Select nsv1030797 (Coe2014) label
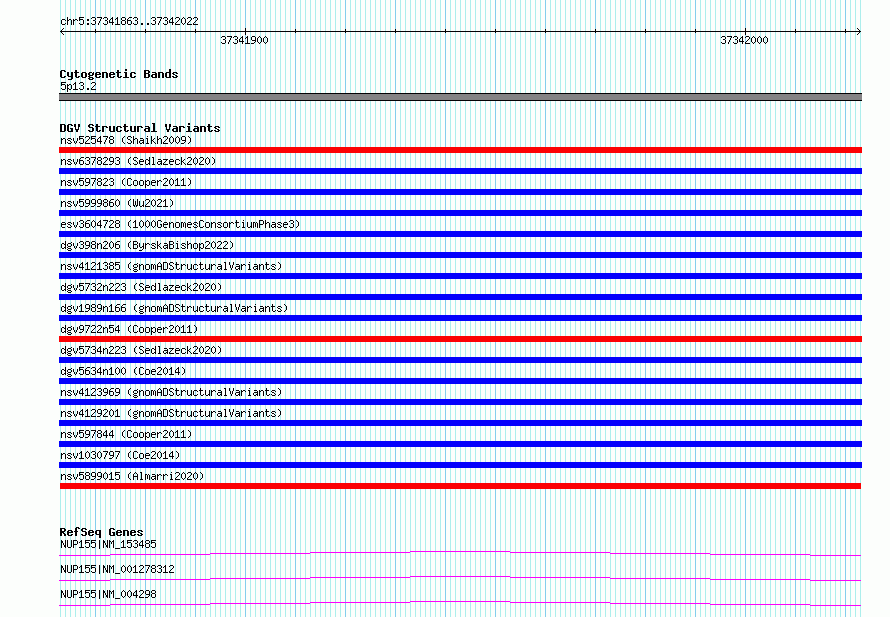The height and width of the screenshot is (617, 890). pos(120,455)
